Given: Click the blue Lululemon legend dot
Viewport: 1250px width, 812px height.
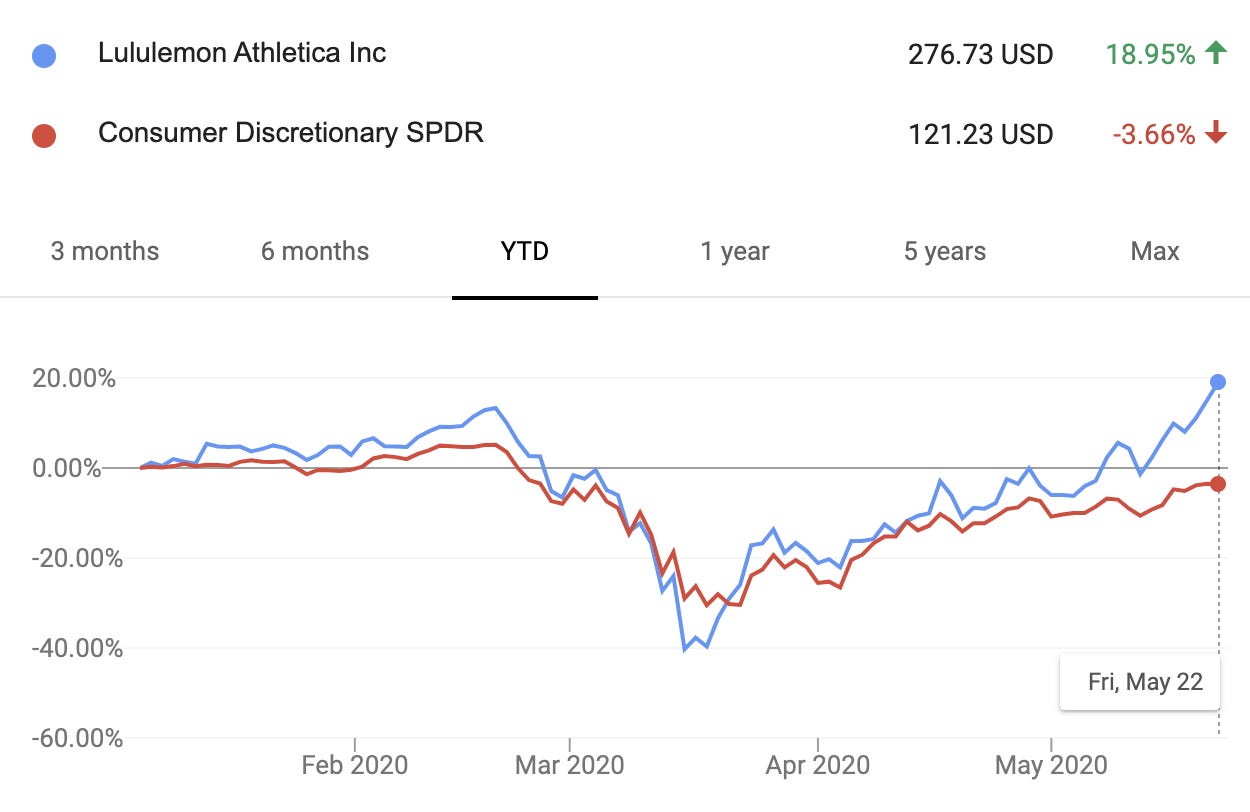Looking at the screenshot, I should click(x=44, y=55).
